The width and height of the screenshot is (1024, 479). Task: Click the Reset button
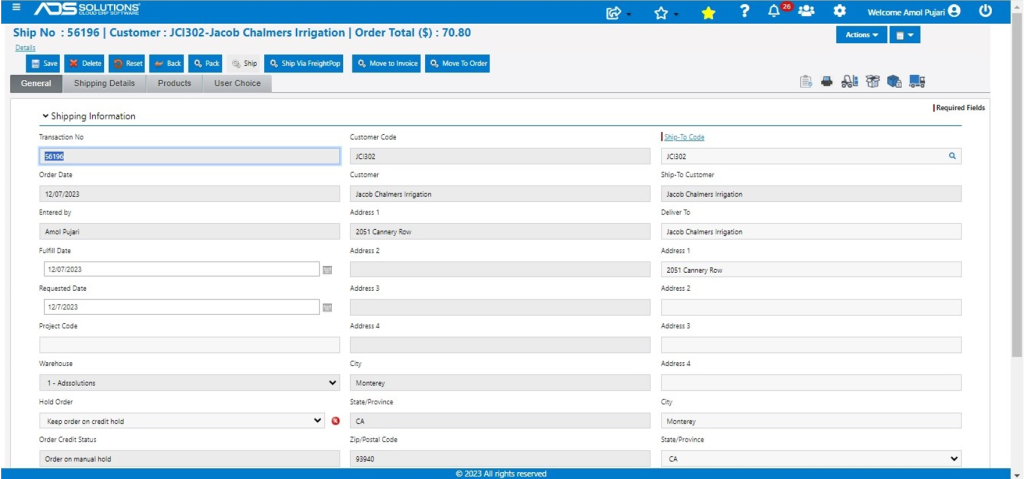tap(127, 63)
